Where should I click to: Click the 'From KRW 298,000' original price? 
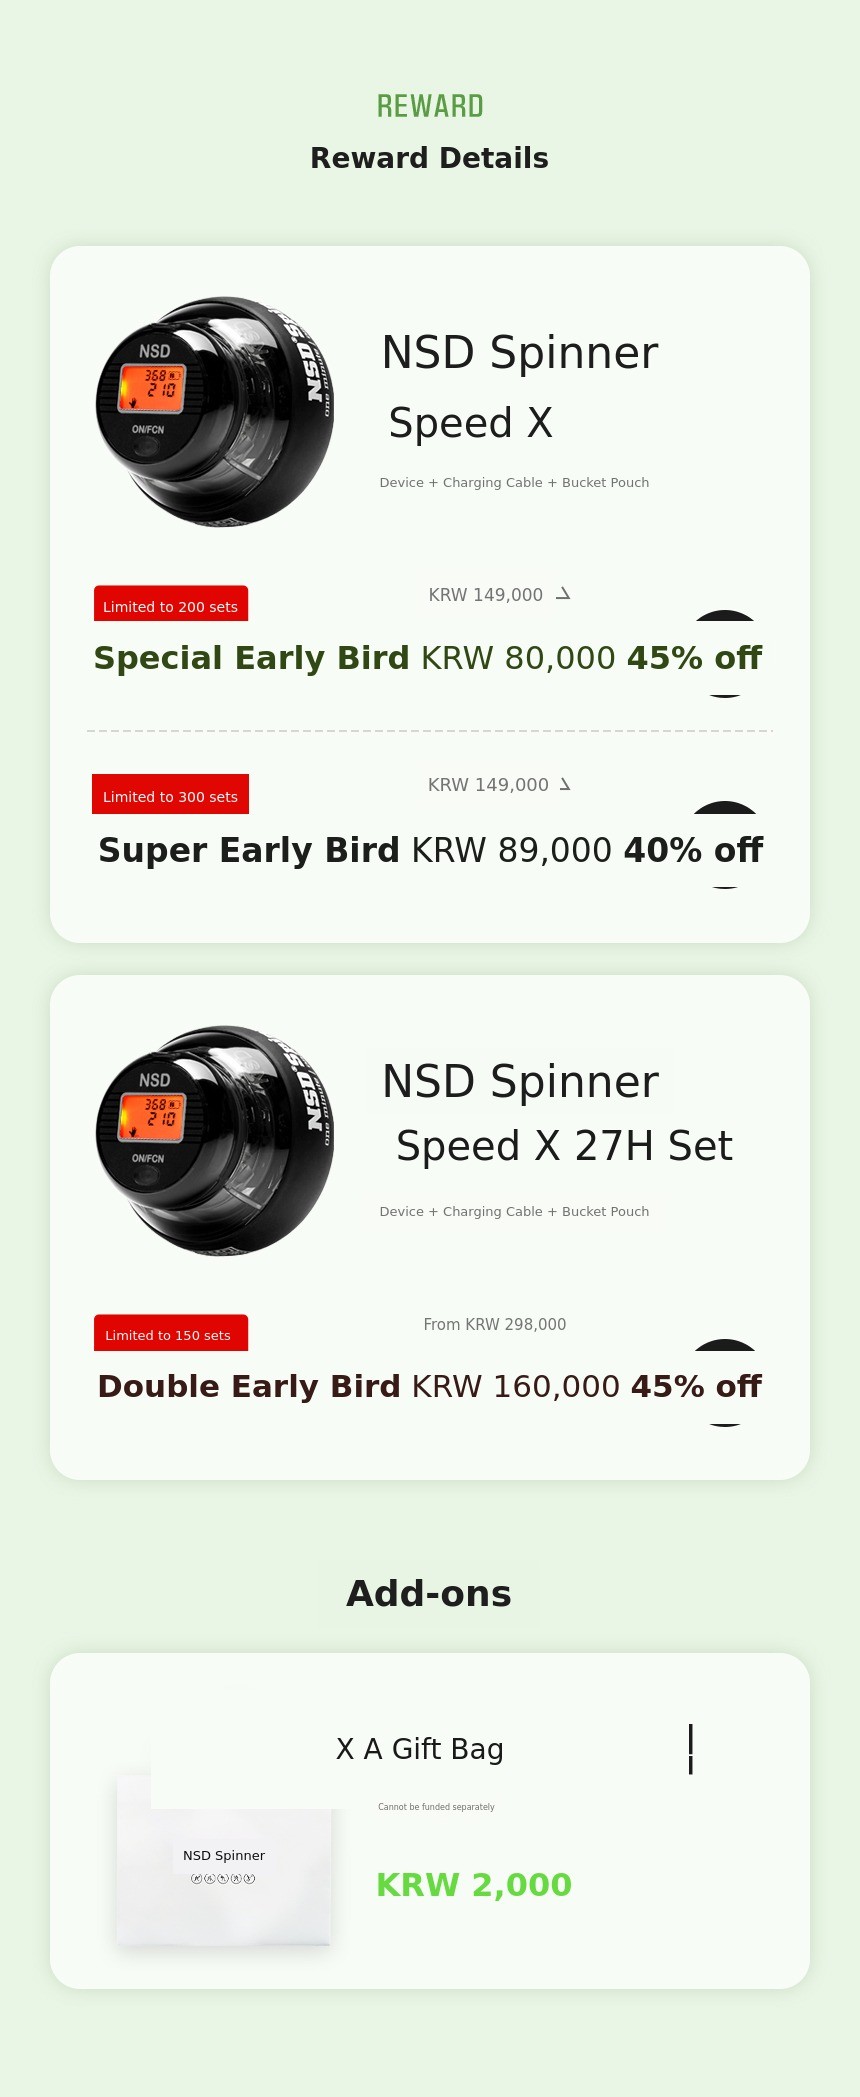tap(495, 1324)
